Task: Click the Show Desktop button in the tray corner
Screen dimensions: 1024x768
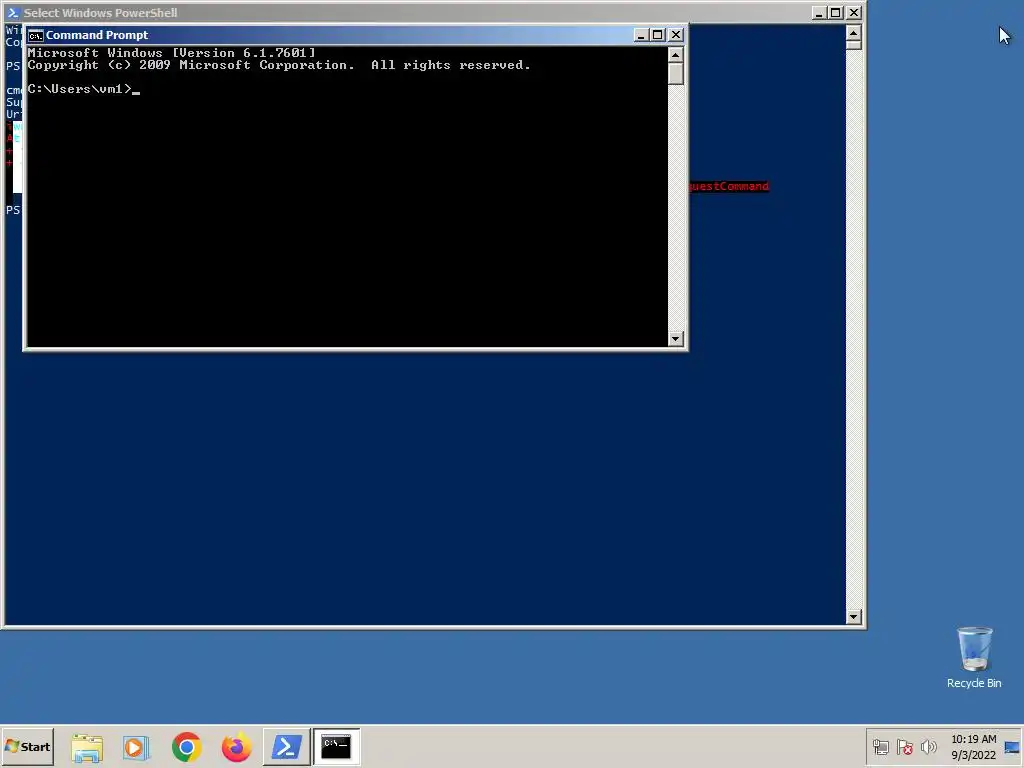Action: [1012, 747]
